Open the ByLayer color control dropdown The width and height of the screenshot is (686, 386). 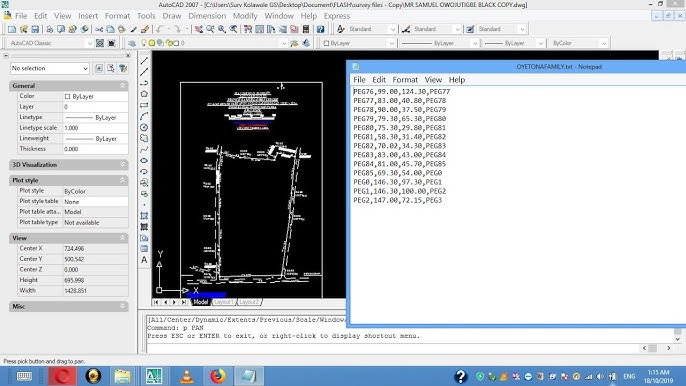click(x=359, y=43)
